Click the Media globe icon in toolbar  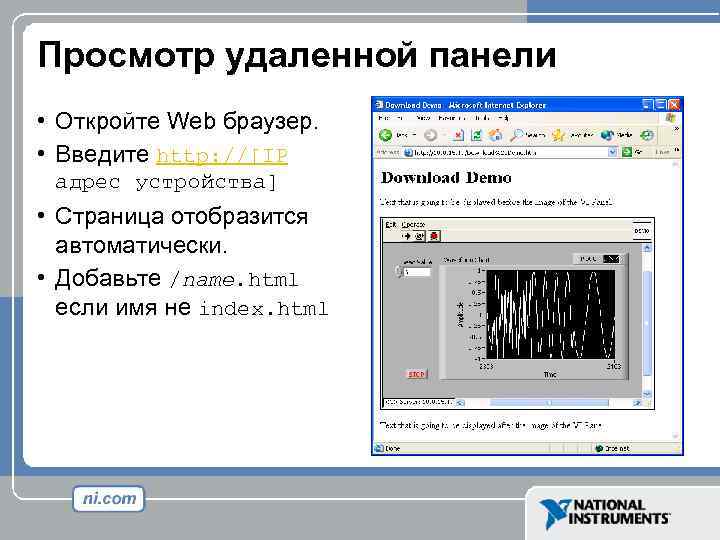tap(607, 135)
